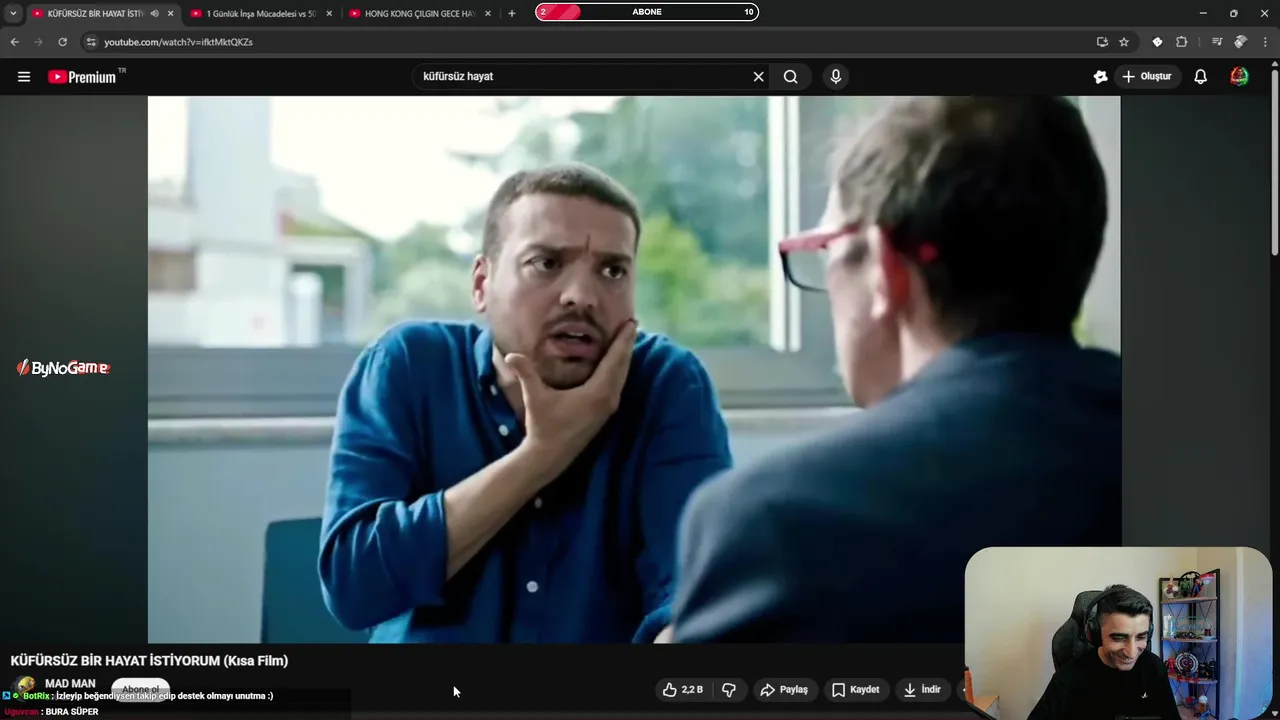Mute audio on the first tab speaker icon
Viewport: 1280px width, 720px height.
tap(154, 13)
